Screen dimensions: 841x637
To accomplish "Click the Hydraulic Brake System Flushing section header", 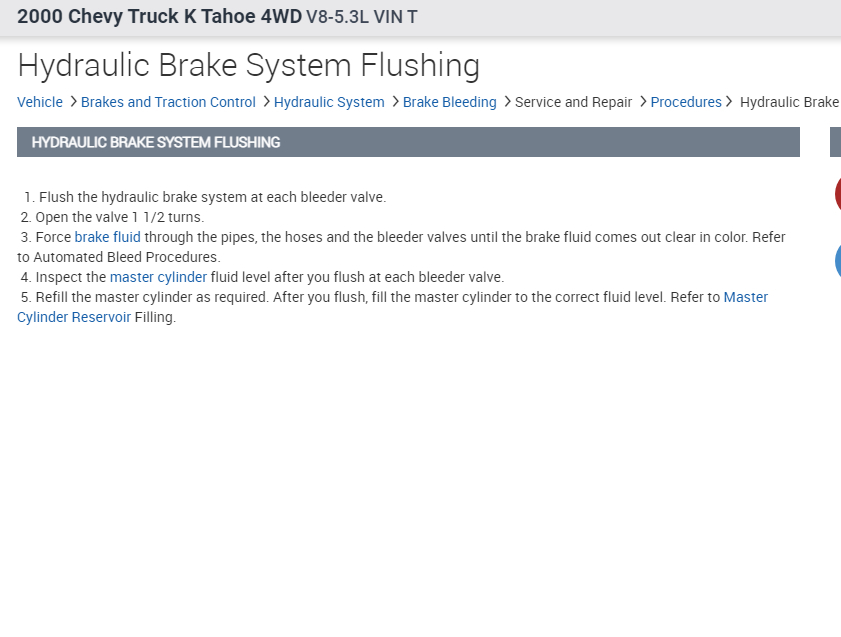I will coord(156,142).
